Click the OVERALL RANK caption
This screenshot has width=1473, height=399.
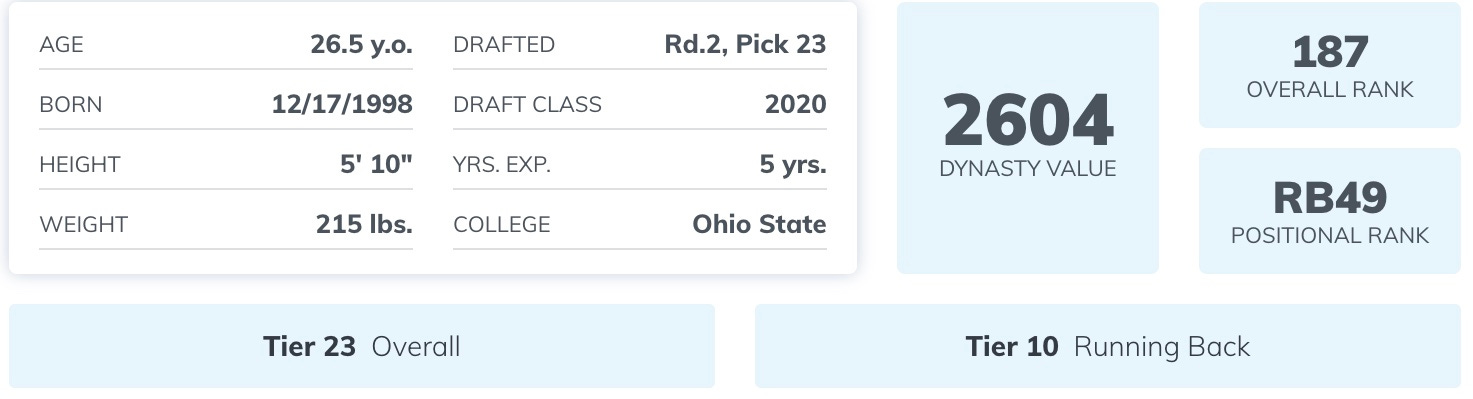[1330, 90]
